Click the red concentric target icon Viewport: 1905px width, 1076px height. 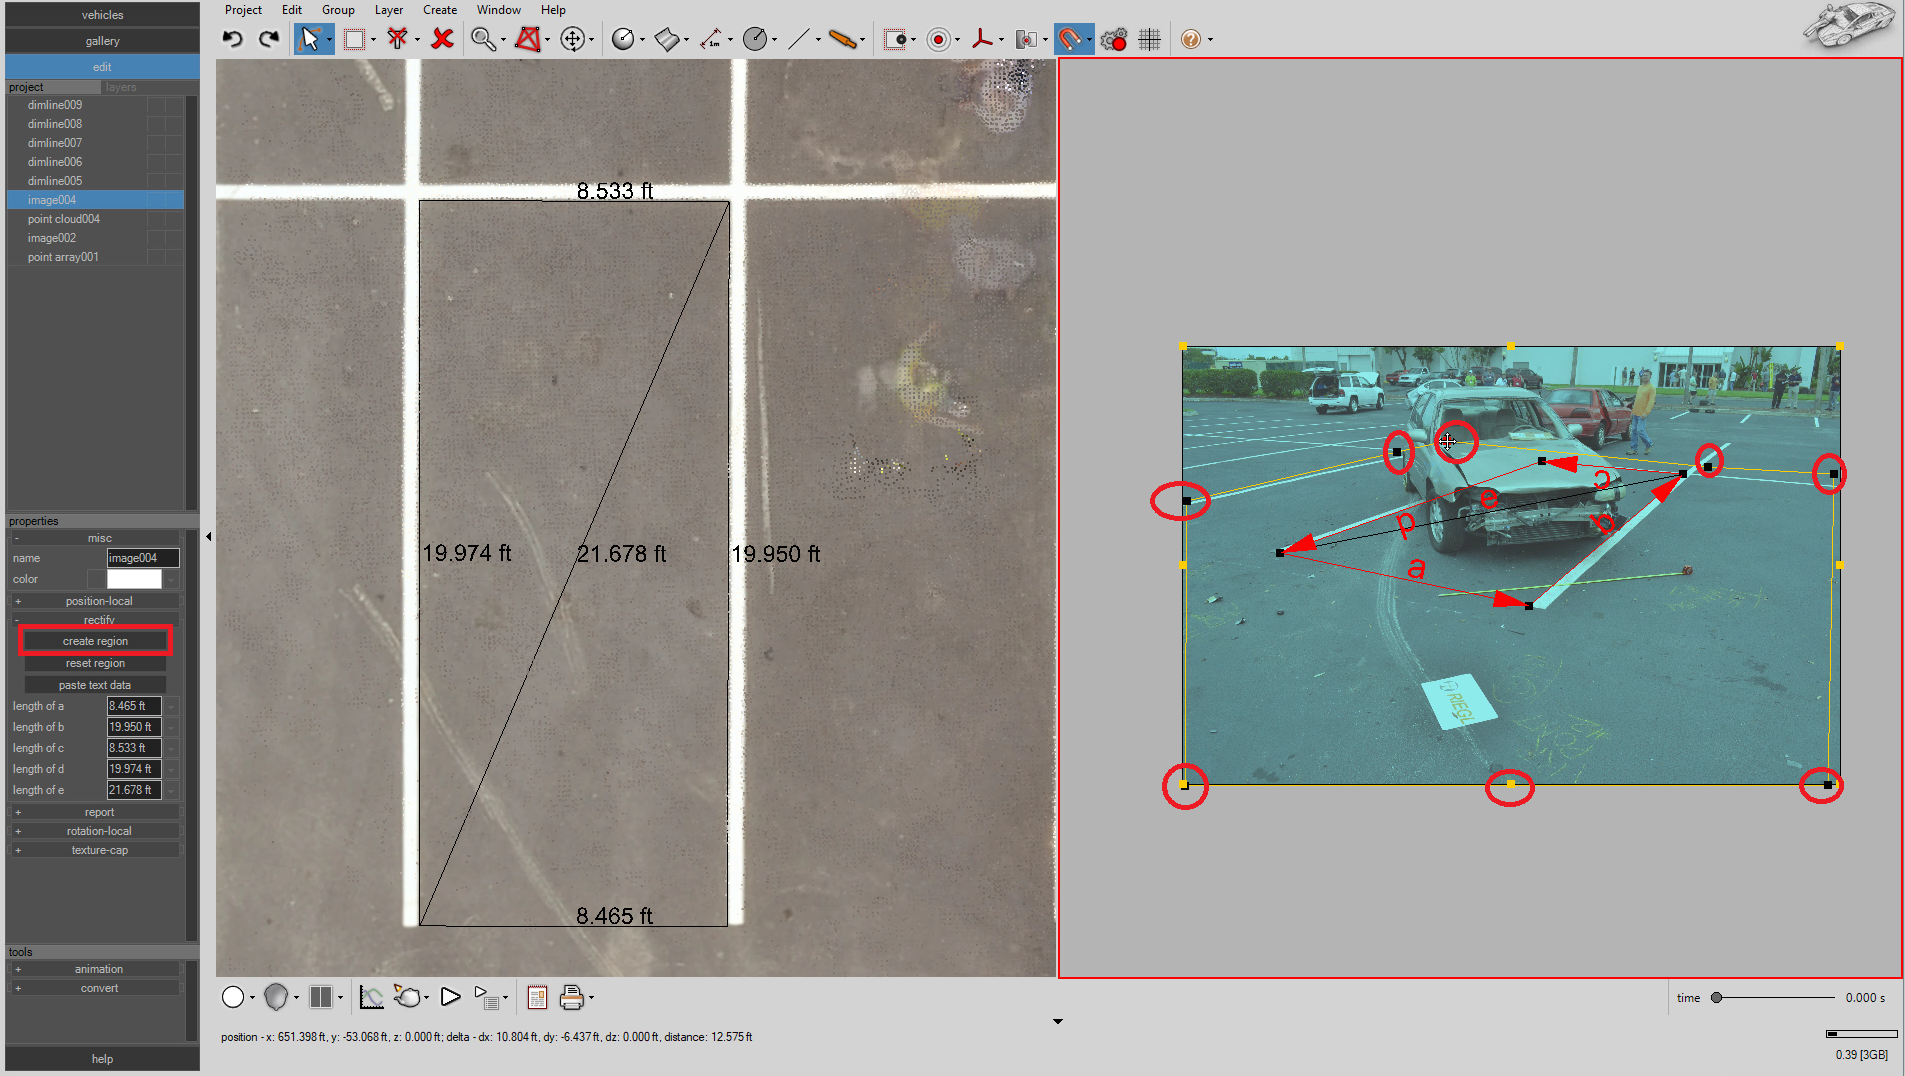point(938,39)
